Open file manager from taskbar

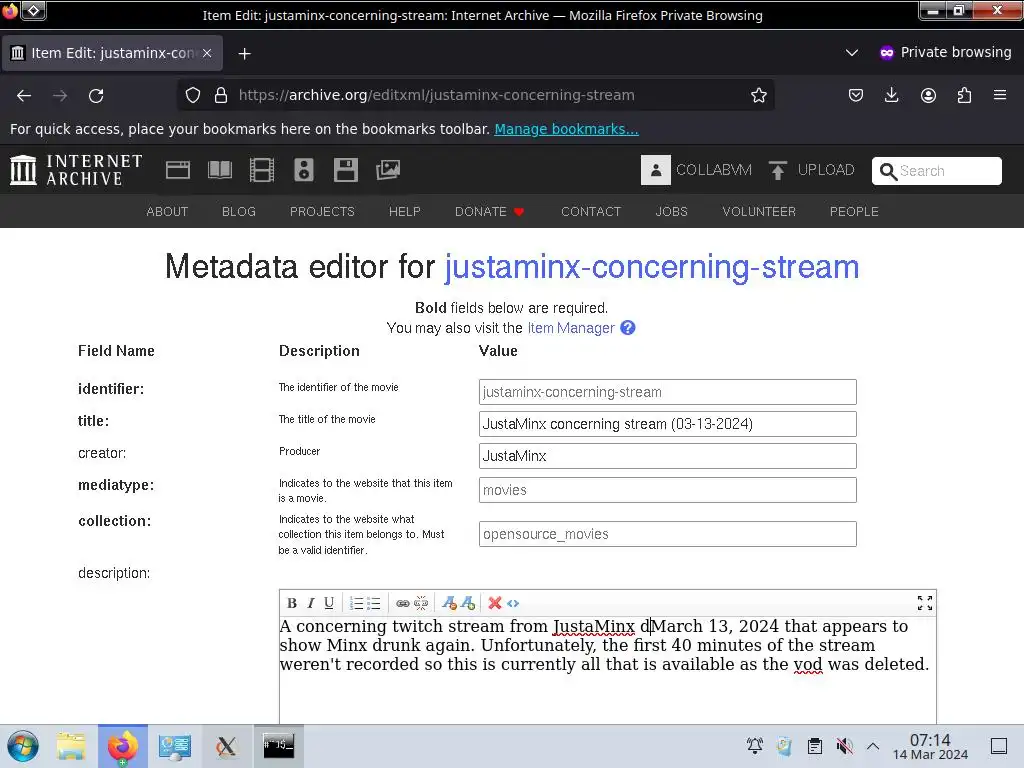71,746
